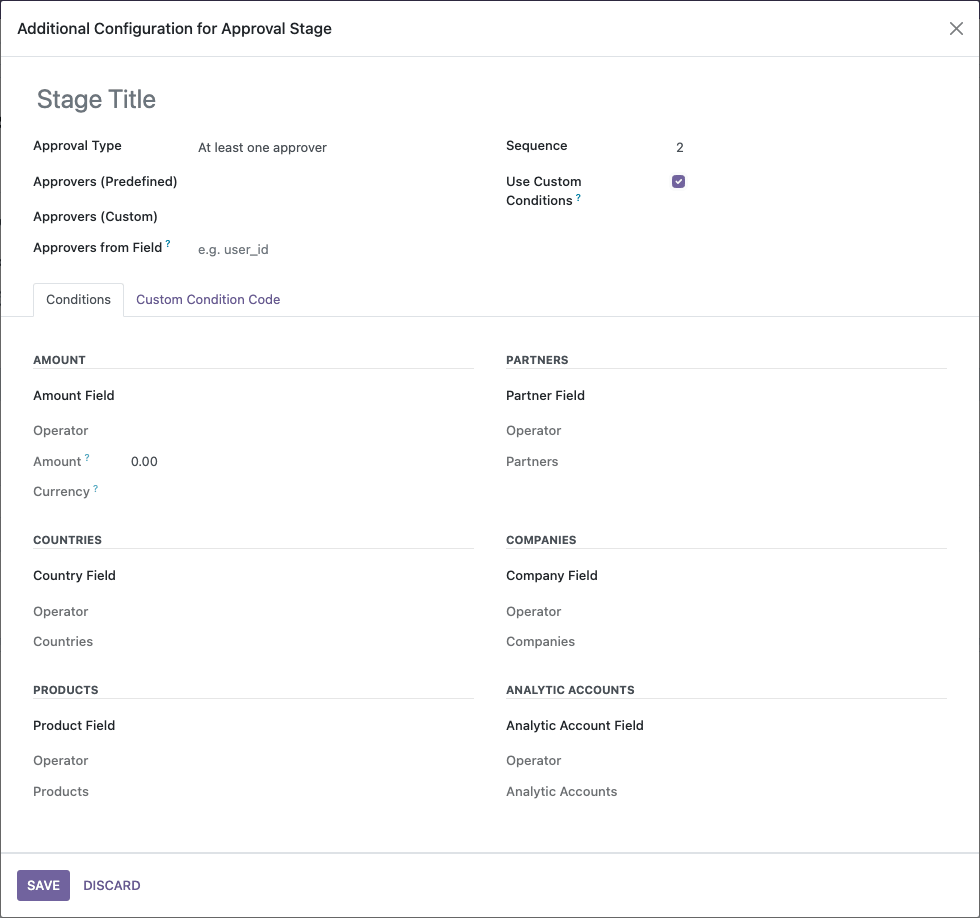The height and width of the screenshot is (918, 980).
Task: Click the Save button
Action: pos(43,886)
